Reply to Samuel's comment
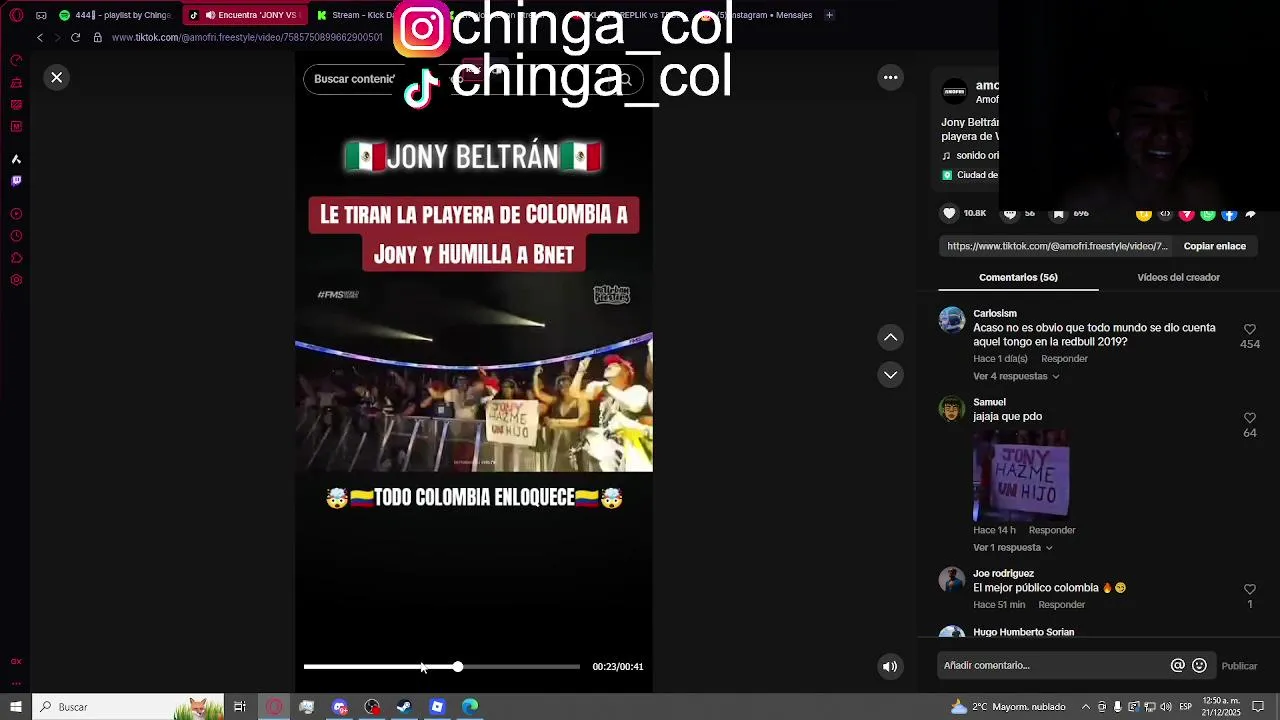 coord(1052,530)
